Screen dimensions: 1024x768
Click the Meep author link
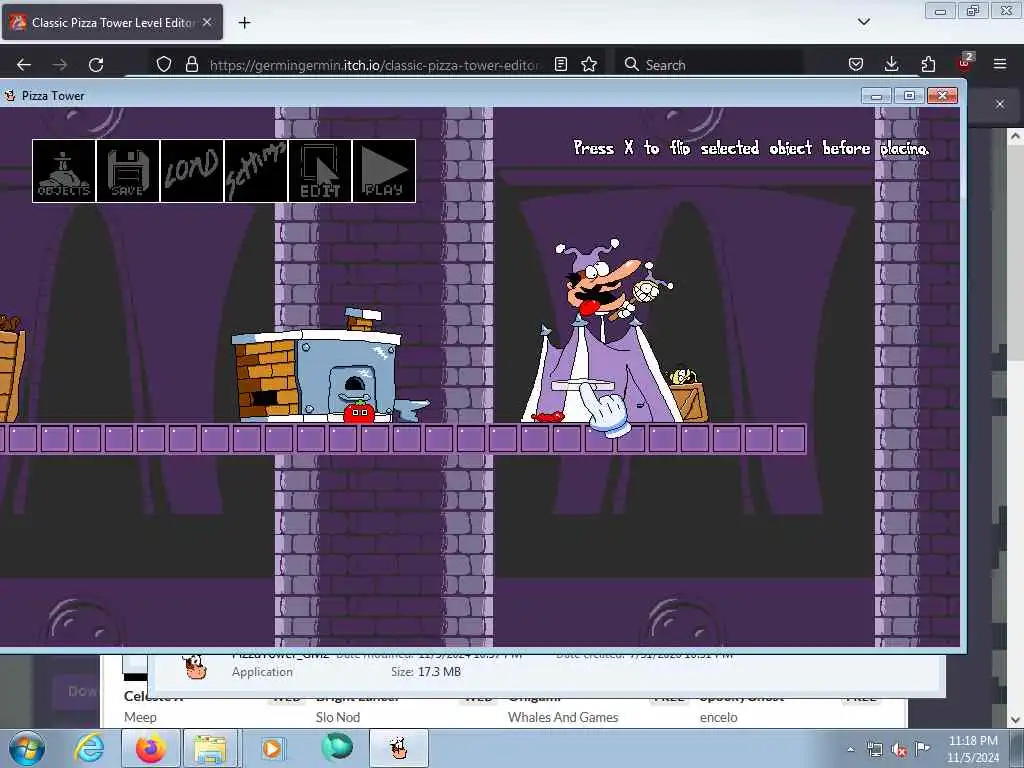coord(140,717)
